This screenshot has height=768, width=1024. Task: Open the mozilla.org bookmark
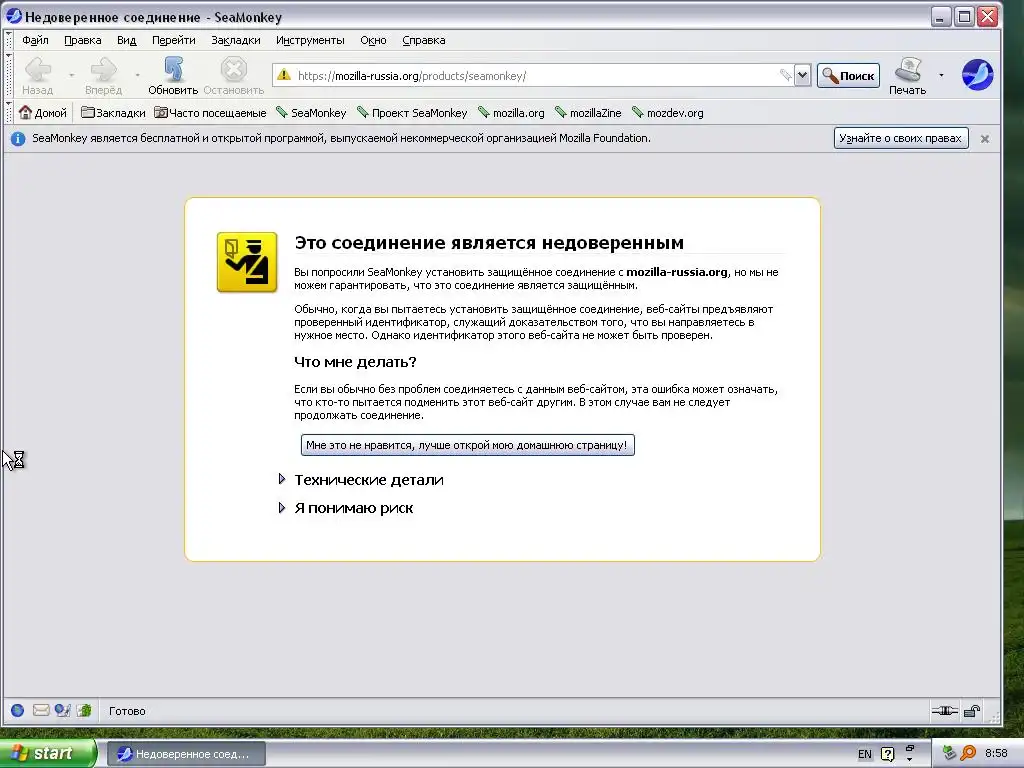(x=511, y=112)
